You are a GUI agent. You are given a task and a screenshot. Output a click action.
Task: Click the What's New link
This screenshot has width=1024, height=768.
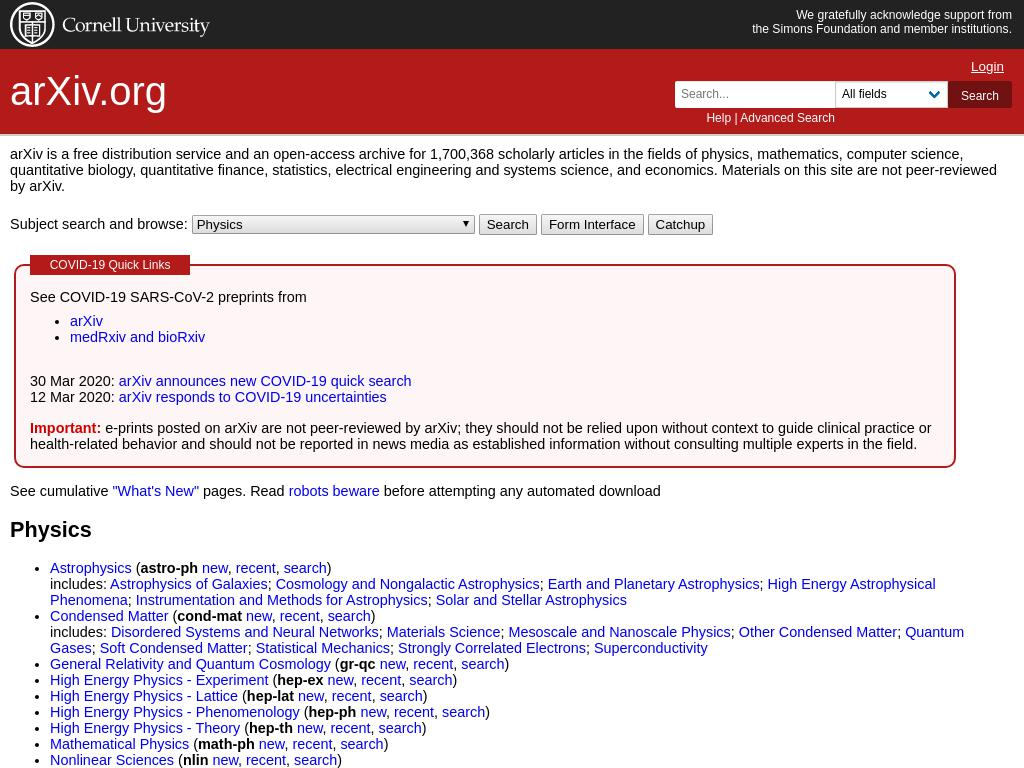pyautogui.click(x=156, y=491)
